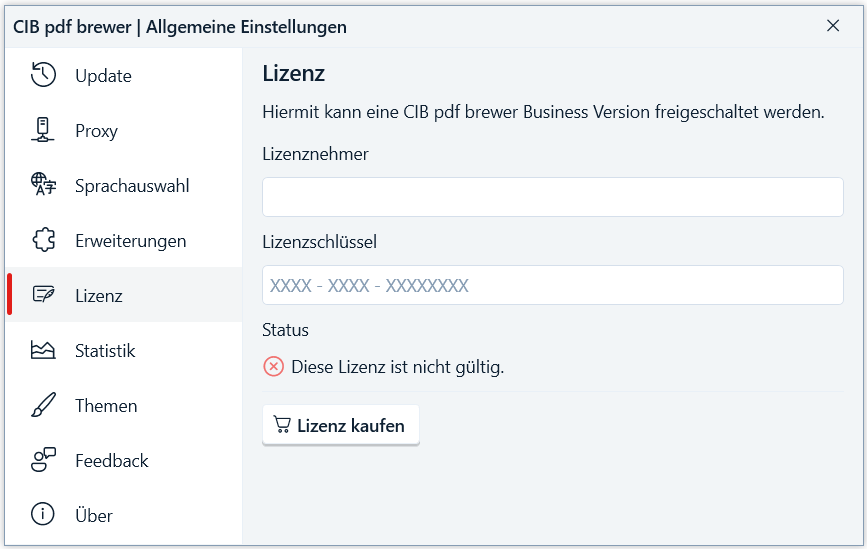
Task: Focus the Lizenzschlüssel input field
Action: pos(553,285)
